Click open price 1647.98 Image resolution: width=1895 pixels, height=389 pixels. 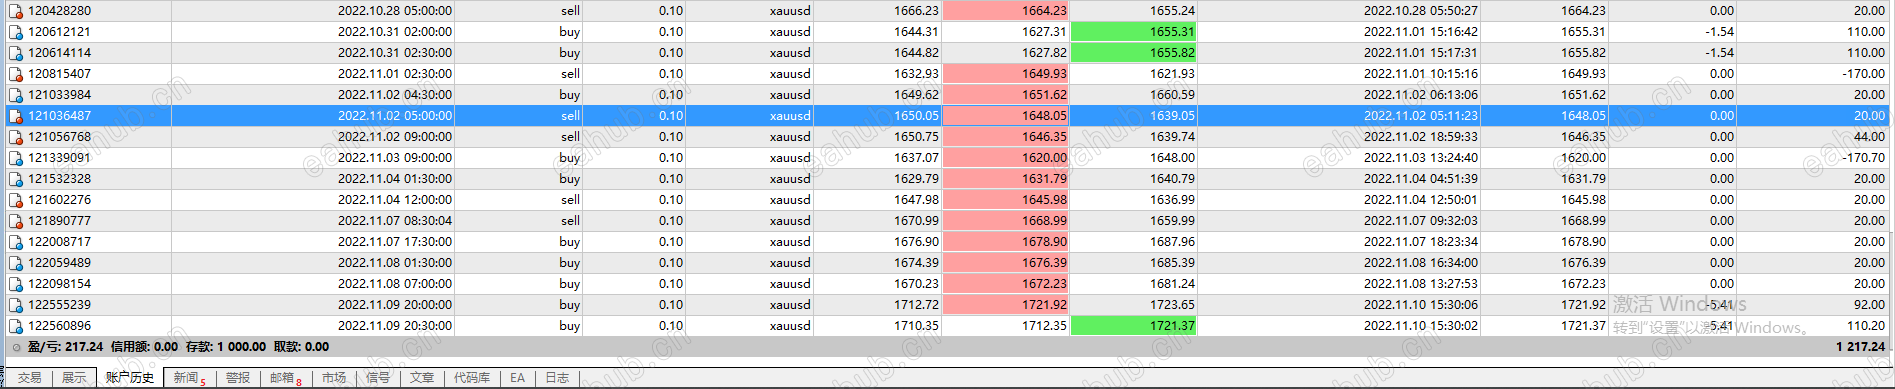click(916, 200)
